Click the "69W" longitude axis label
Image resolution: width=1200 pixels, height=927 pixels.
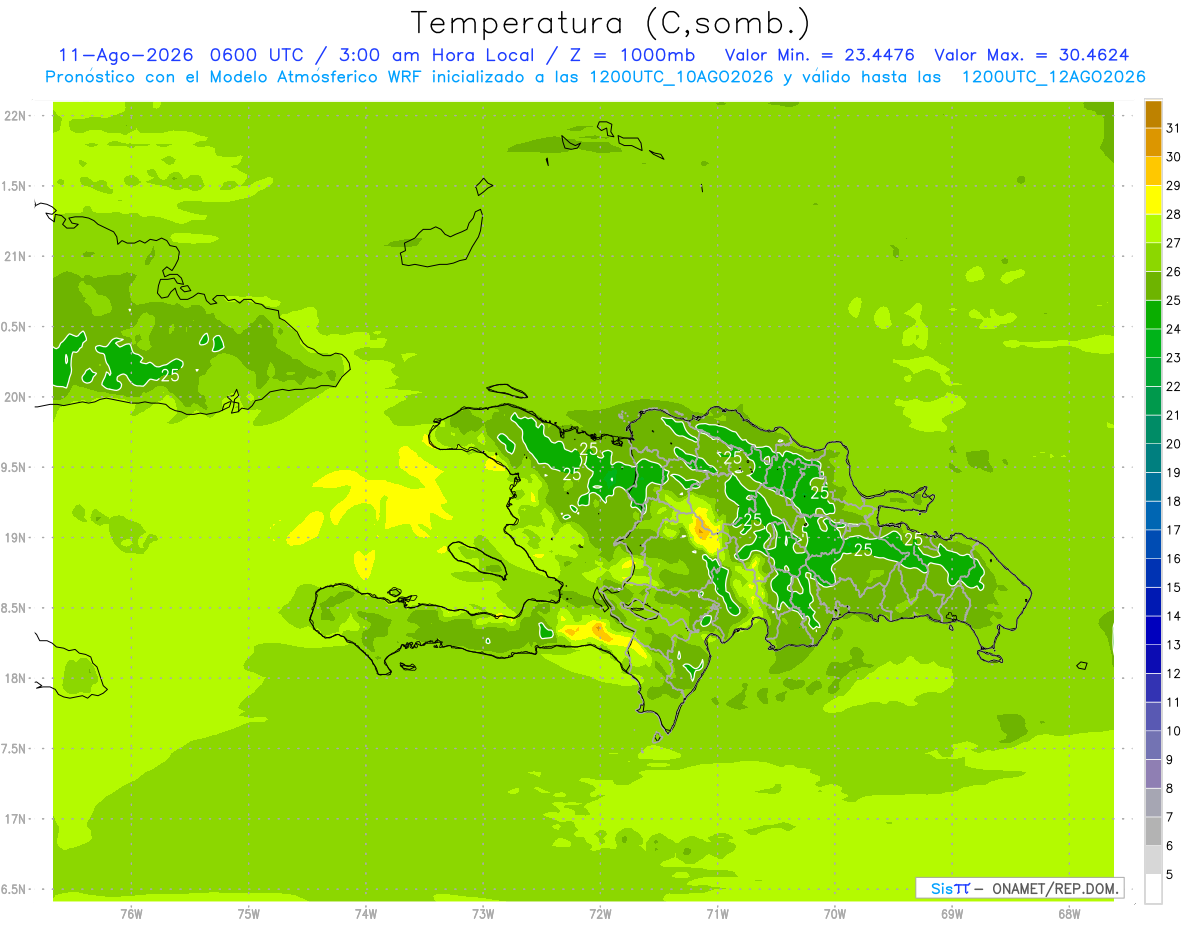click(952, 913)
